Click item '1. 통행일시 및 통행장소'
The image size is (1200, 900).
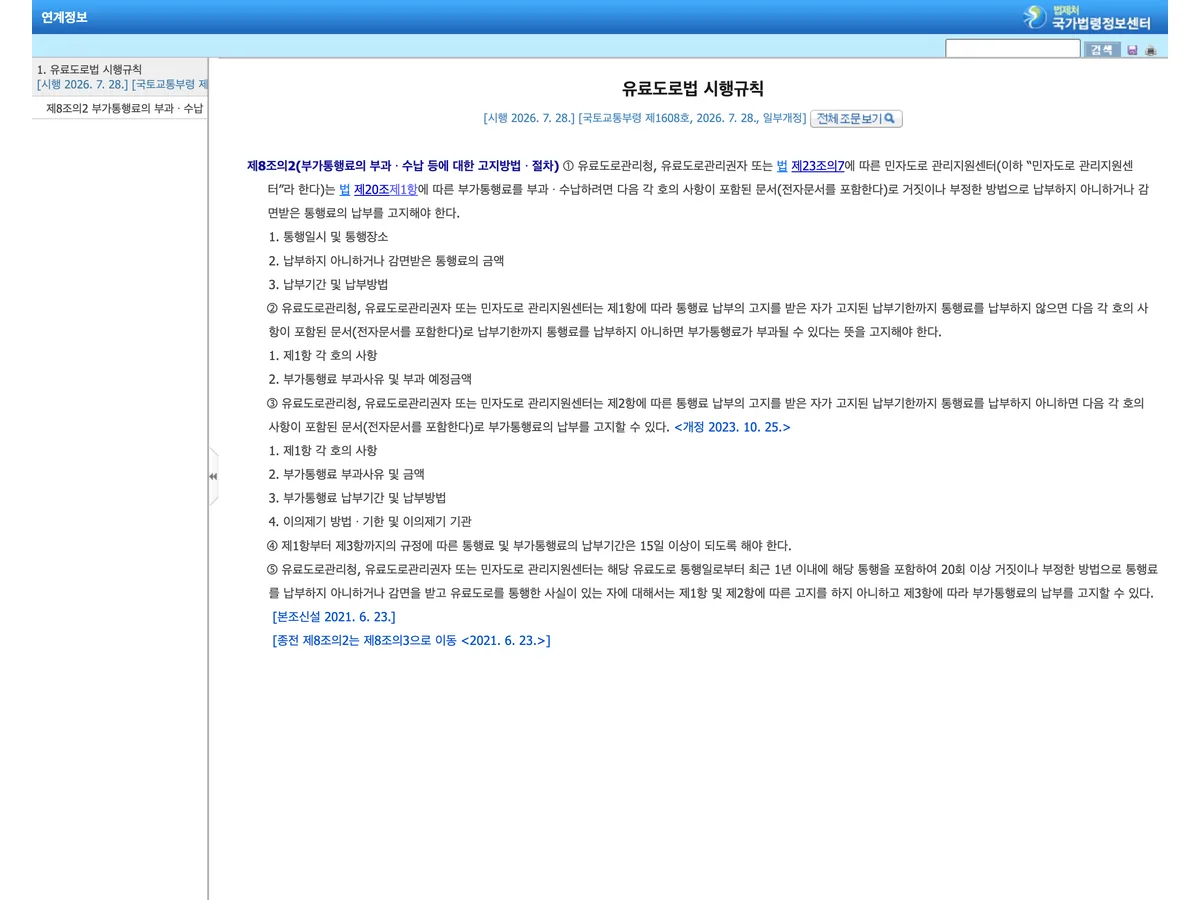tap(328, 237)
